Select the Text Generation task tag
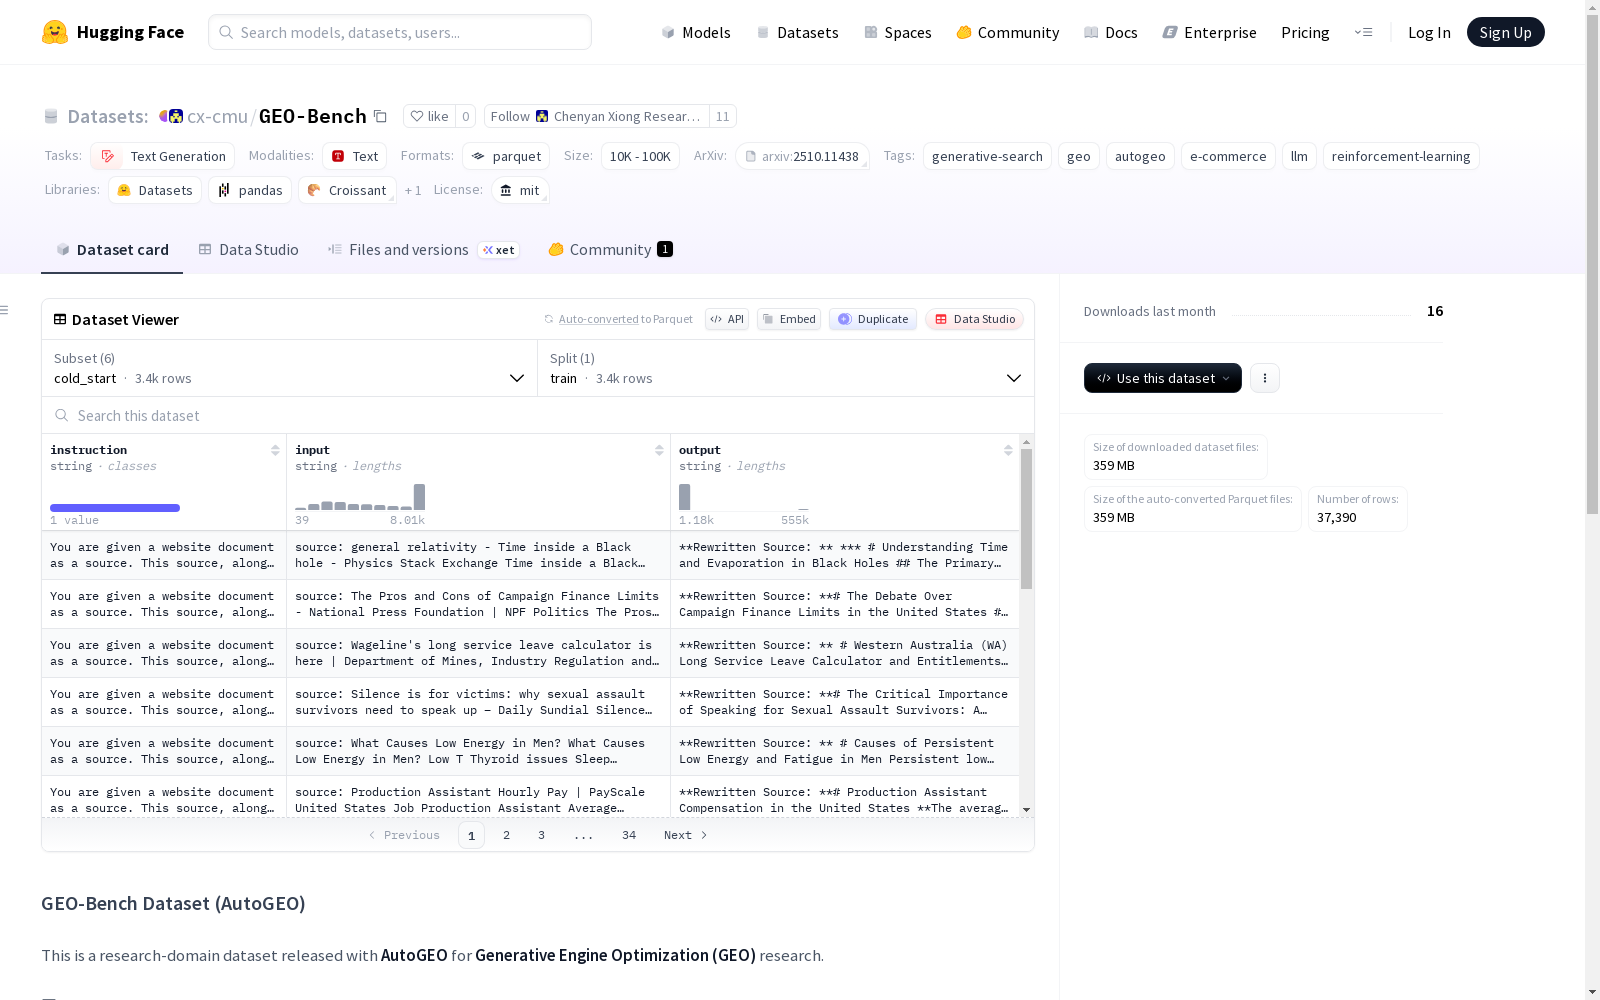The height and width of the screenshot is (1000, 1600). click(163, 156)
